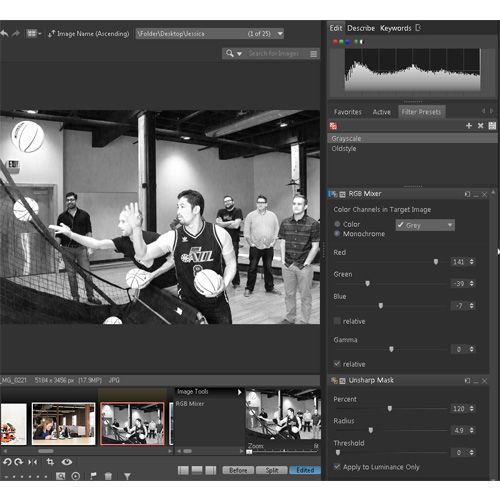Rotate image counterclockwise

(x=7, y=462)
